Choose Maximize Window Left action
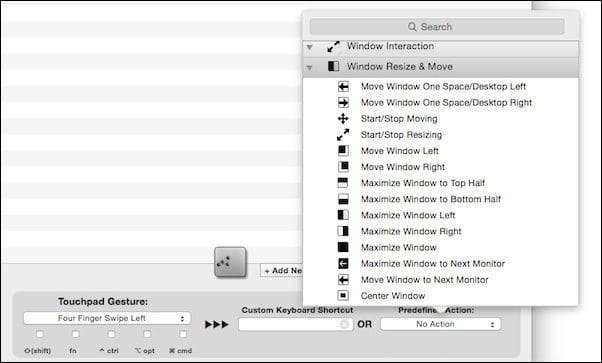Viewport: 602px width, 363px height. pyautogui.click(x=408, y=215)
